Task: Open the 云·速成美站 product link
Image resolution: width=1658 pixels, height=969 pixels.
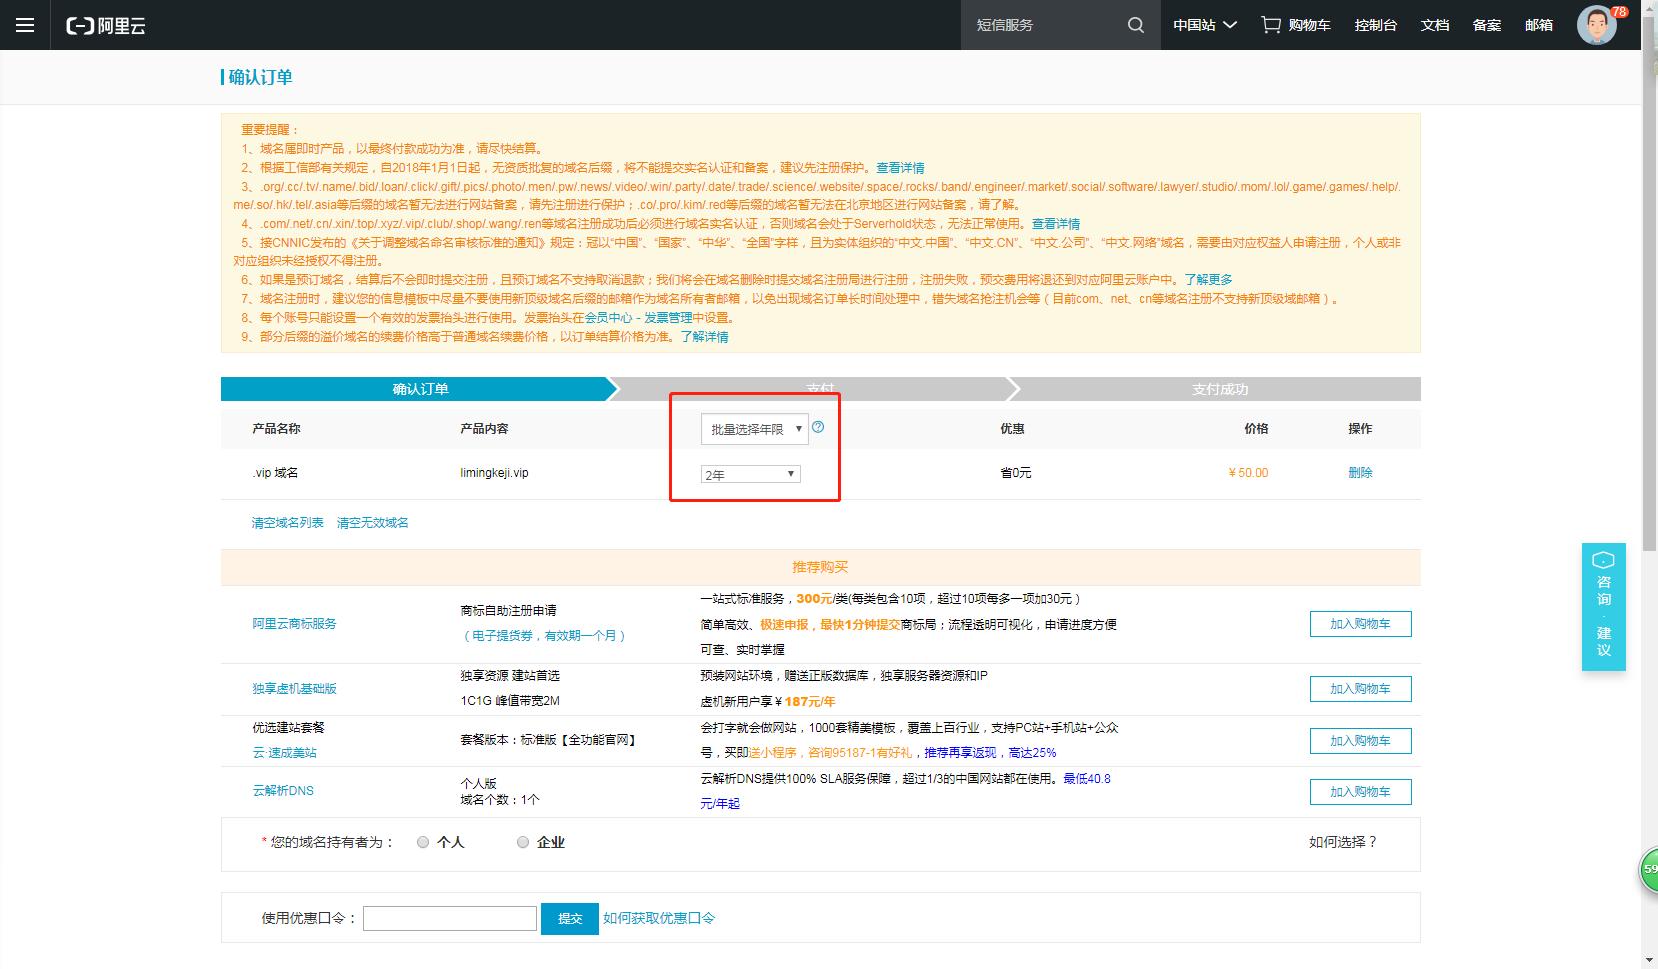Action: point(284,753)
